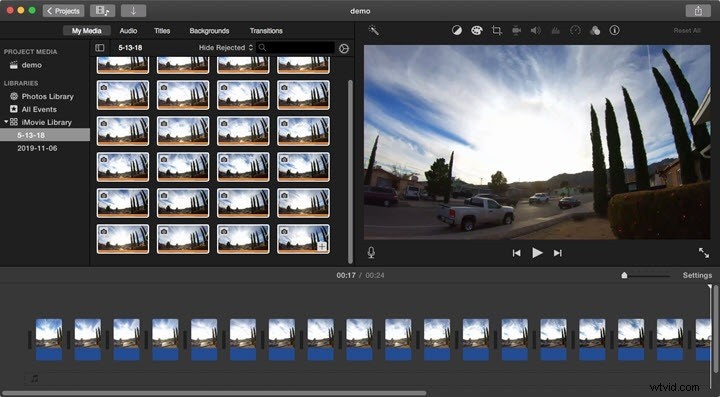Select the crop tool
The image size is (720, 397).
(496, 31)
